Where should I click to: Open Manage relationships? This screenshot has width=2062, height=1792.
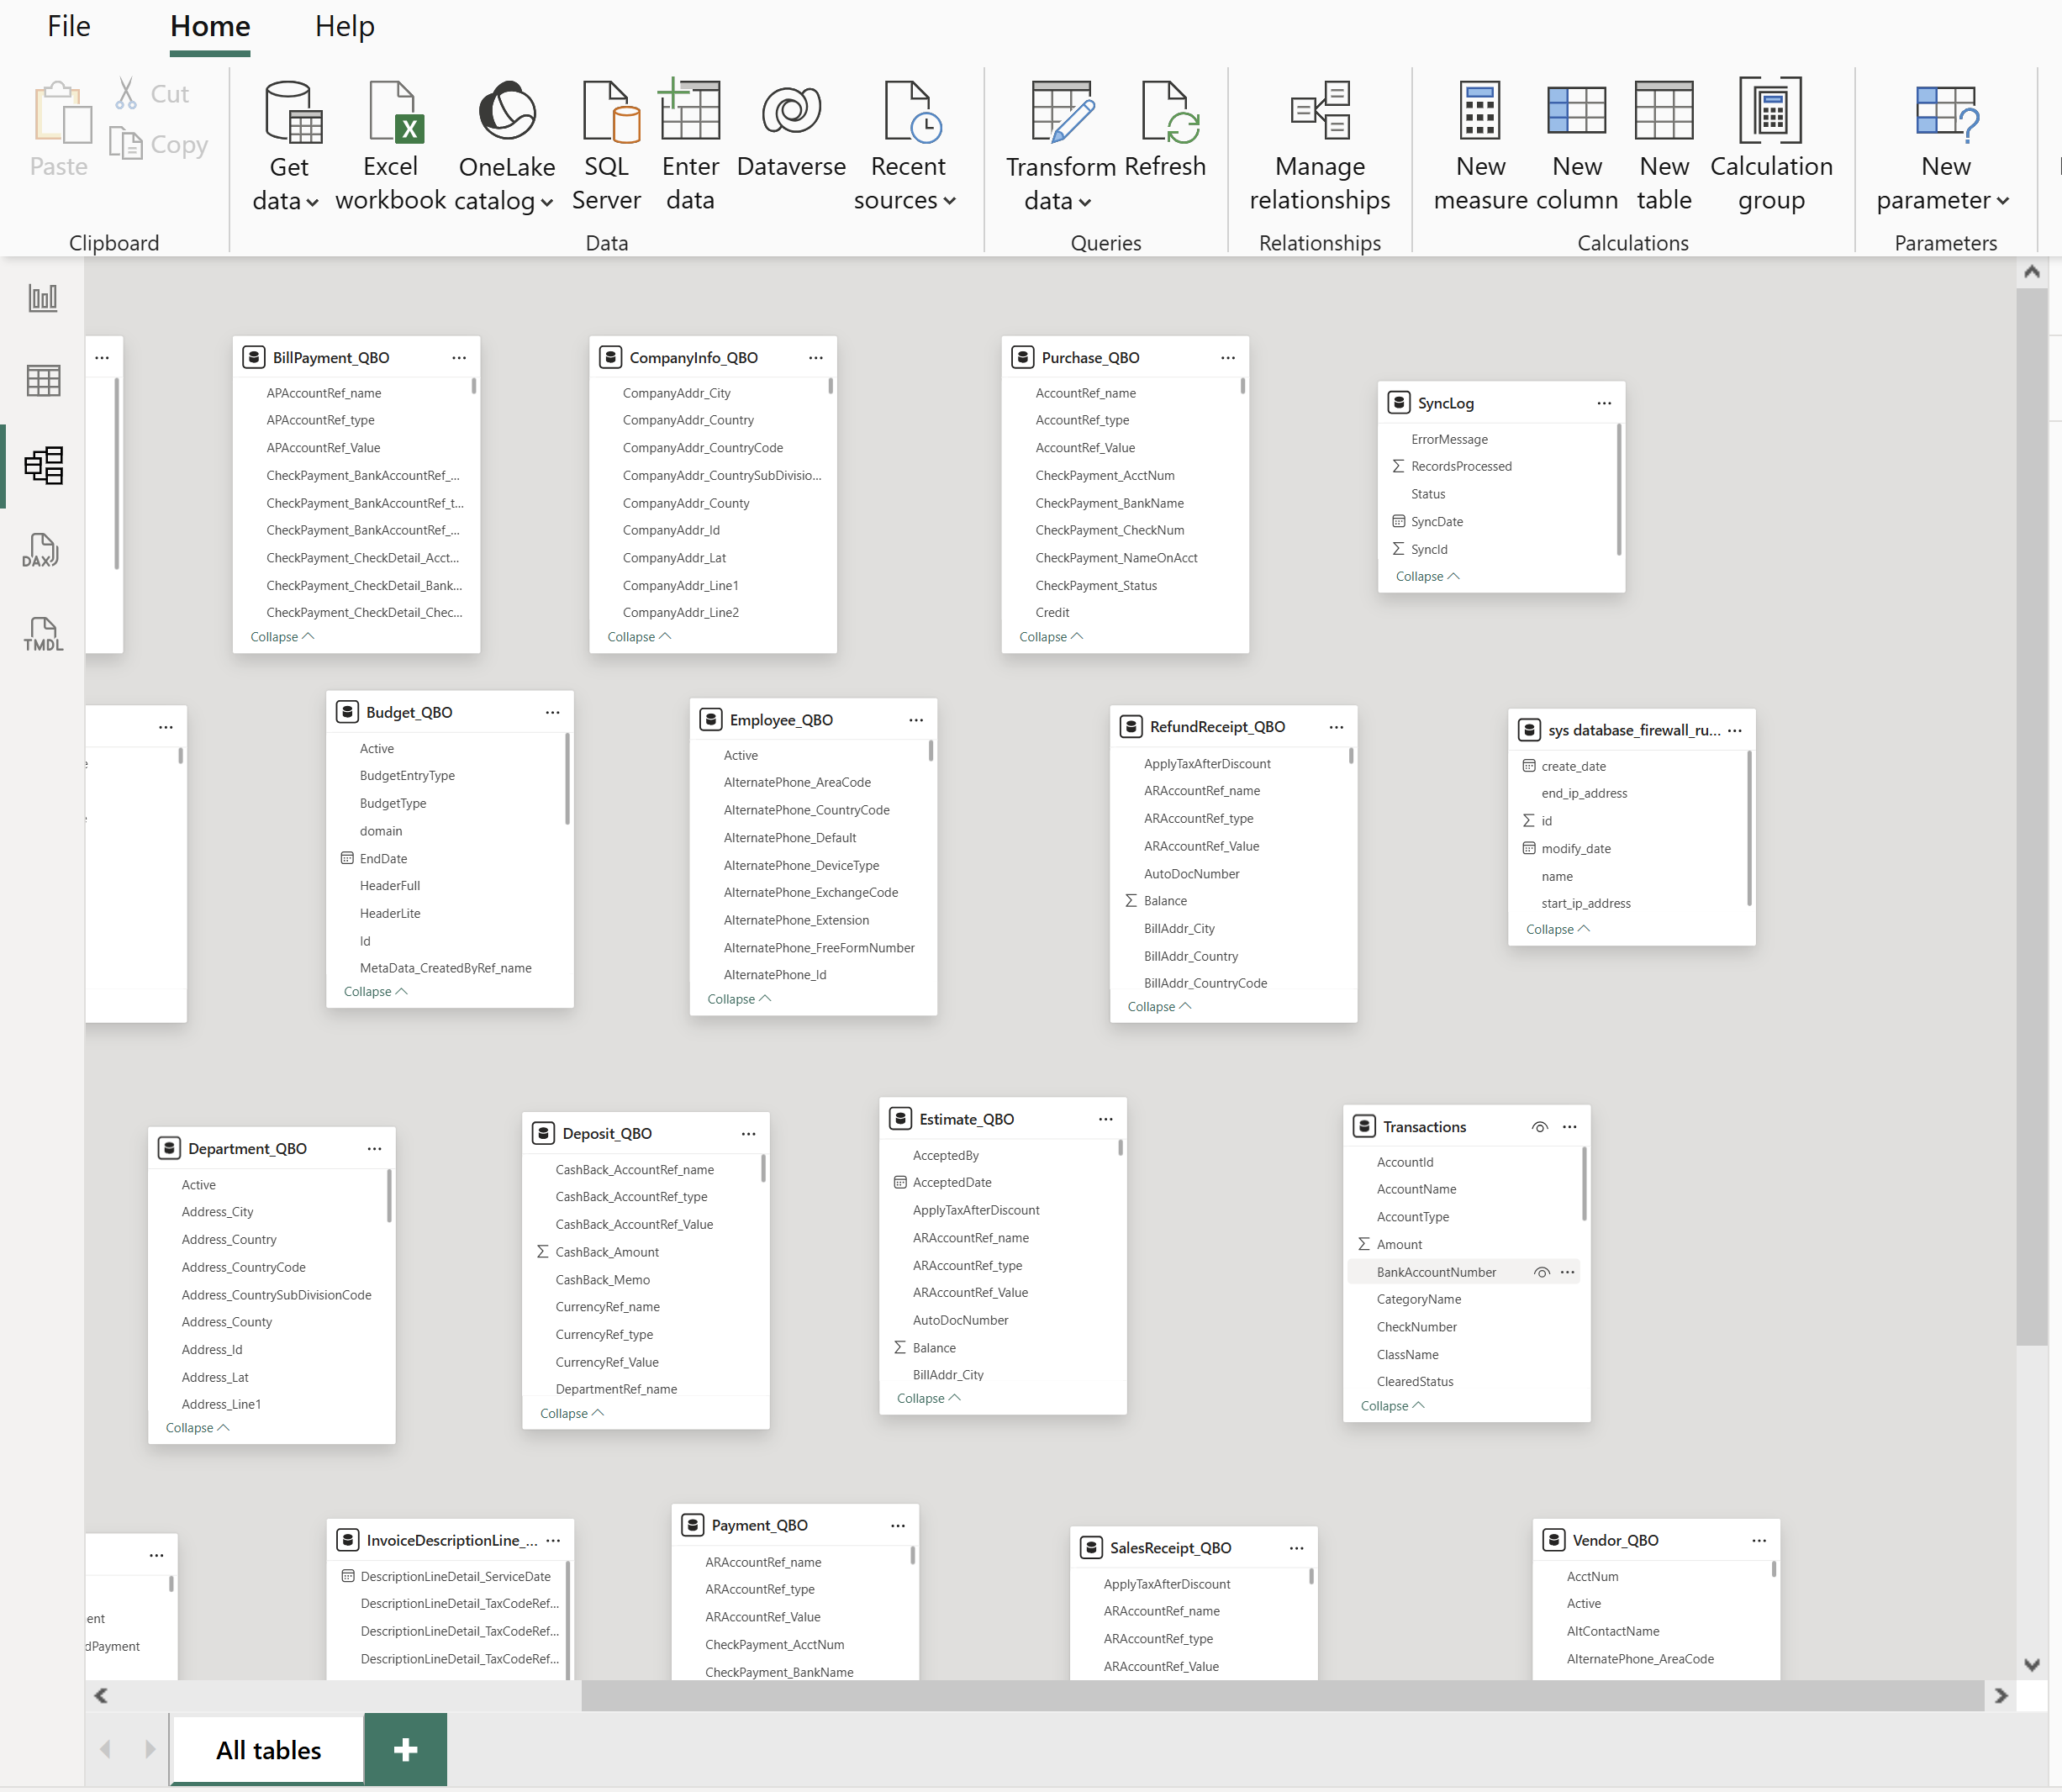[1319, 146]
